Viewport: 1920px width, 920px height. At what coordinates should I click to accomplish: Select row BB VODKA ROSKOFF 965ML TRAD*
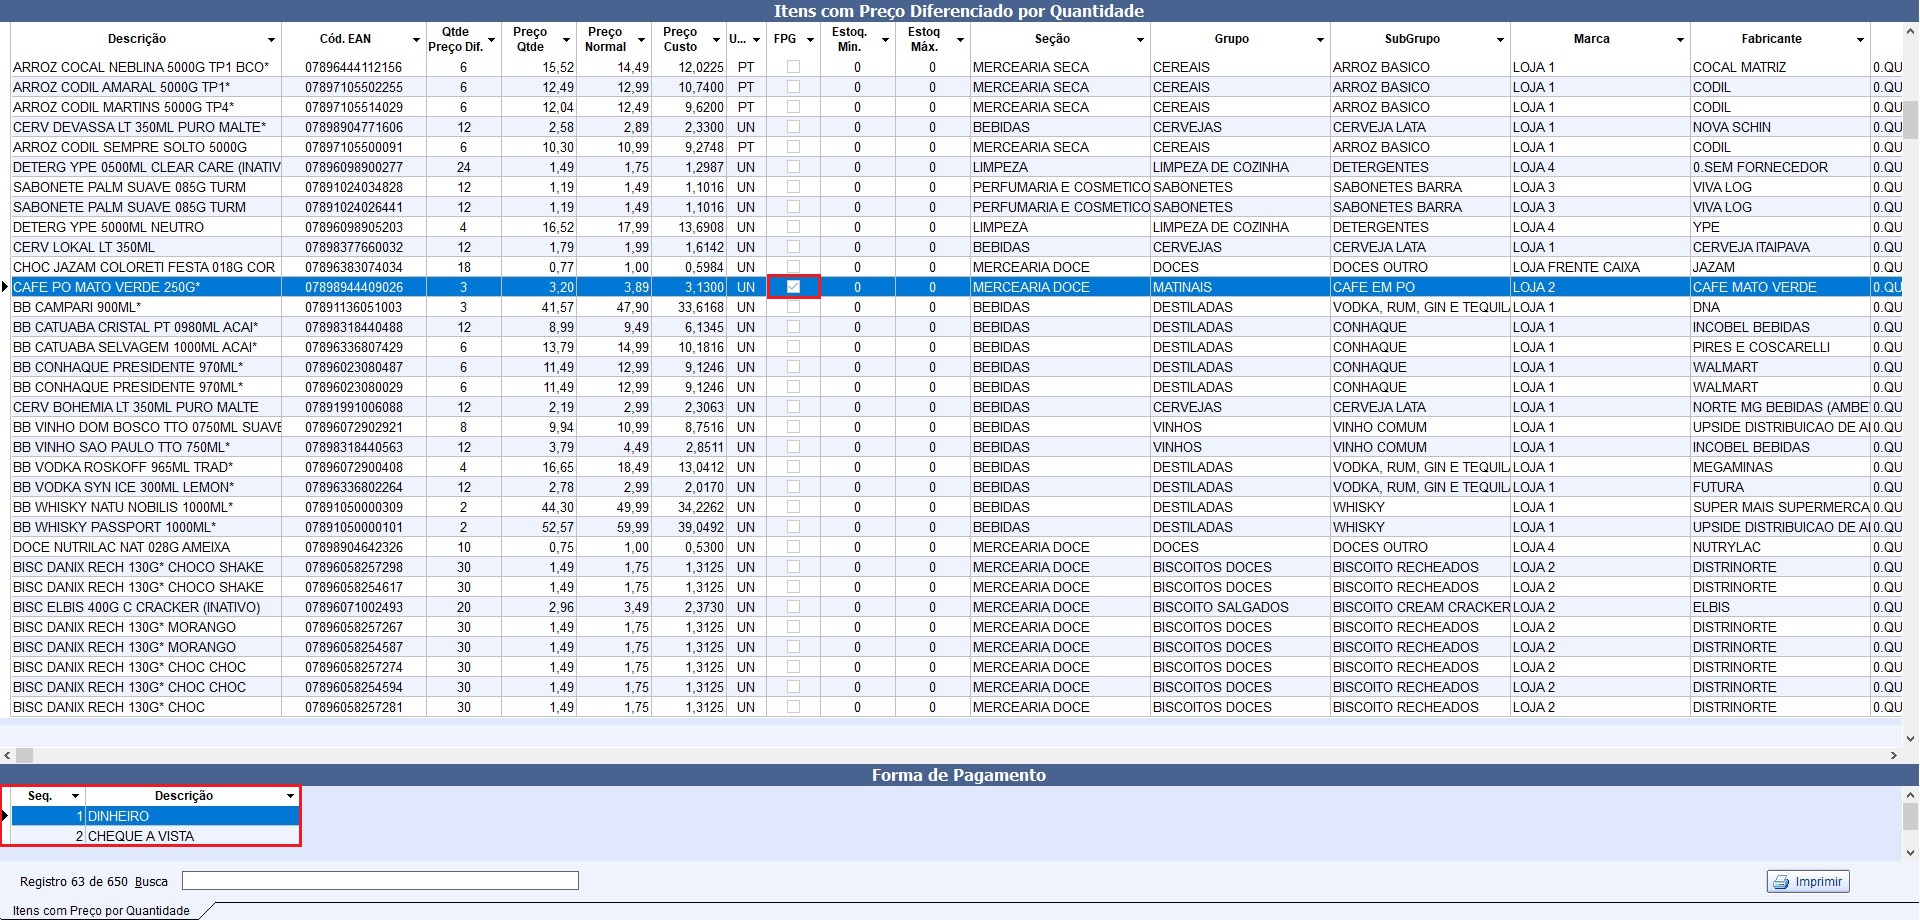956,467
